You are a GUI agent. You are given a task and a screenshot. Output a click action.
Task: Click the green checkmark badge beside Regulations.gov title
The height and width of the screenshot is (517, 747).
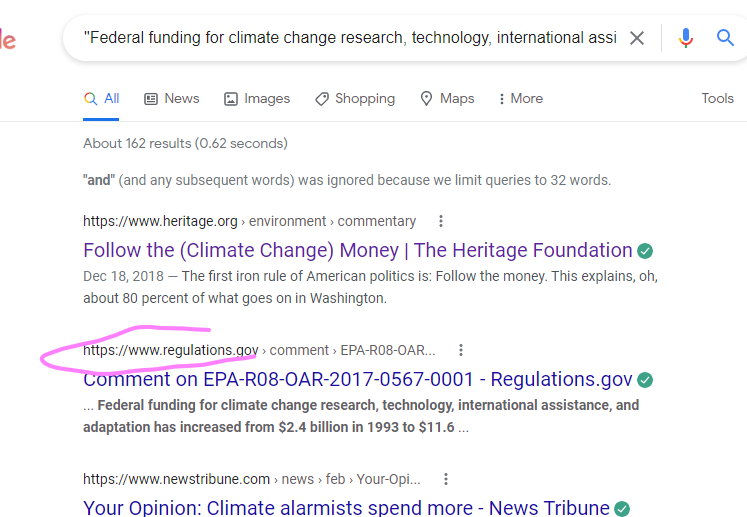coord(646,380)
